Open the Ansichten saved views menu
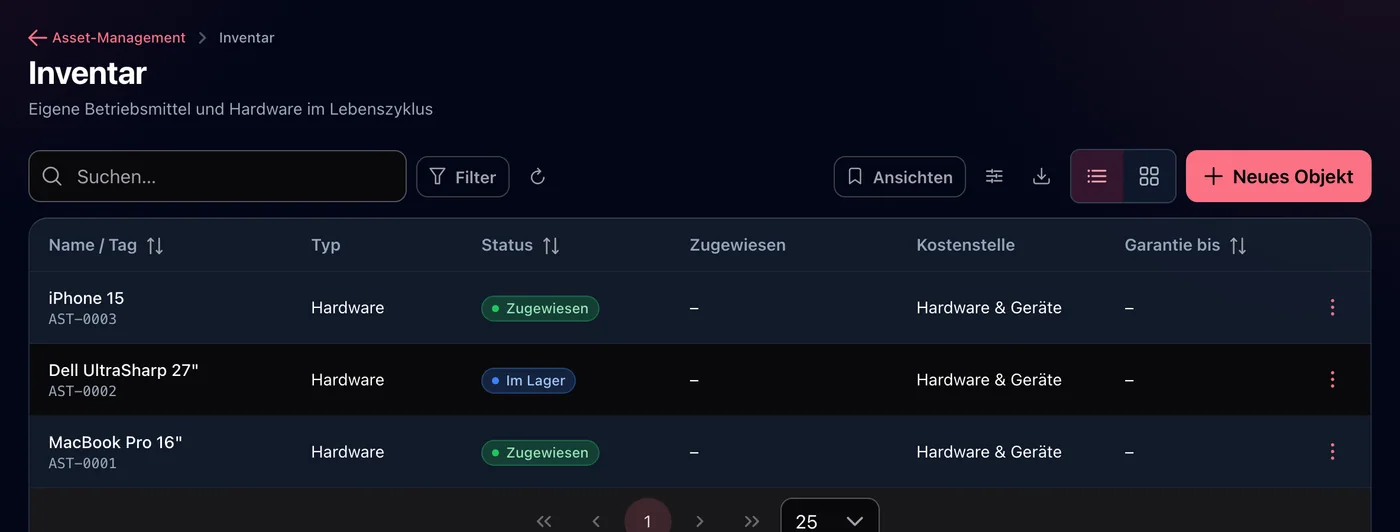The width and height of the screenshot is (1400, 532). (900, 177)
